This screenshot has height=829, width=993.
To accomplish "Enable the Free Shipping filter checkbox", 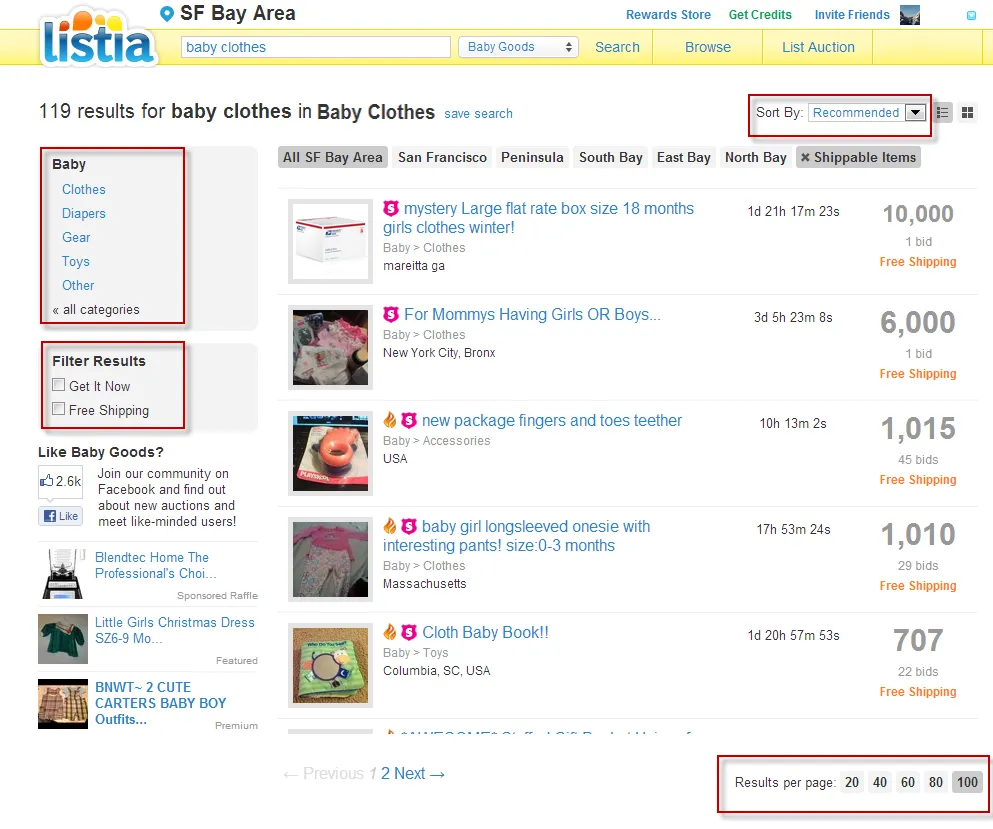I will (58, 409).
